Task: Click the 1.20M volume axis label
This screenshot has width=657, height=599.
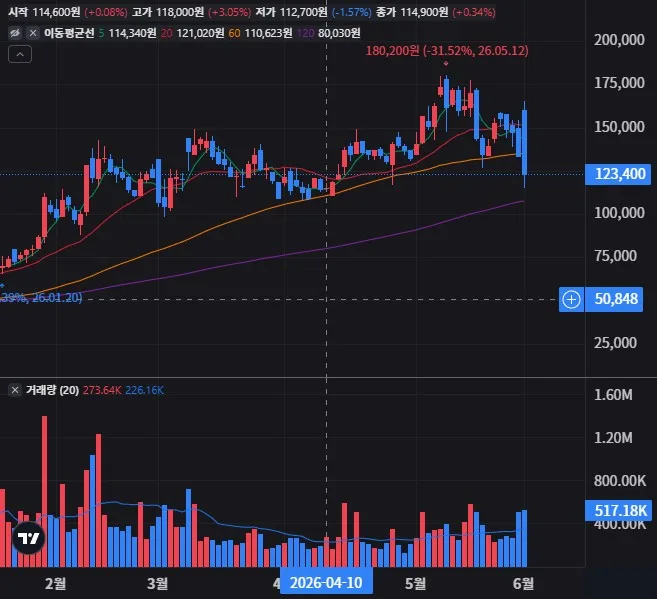Action: point(613,438)
